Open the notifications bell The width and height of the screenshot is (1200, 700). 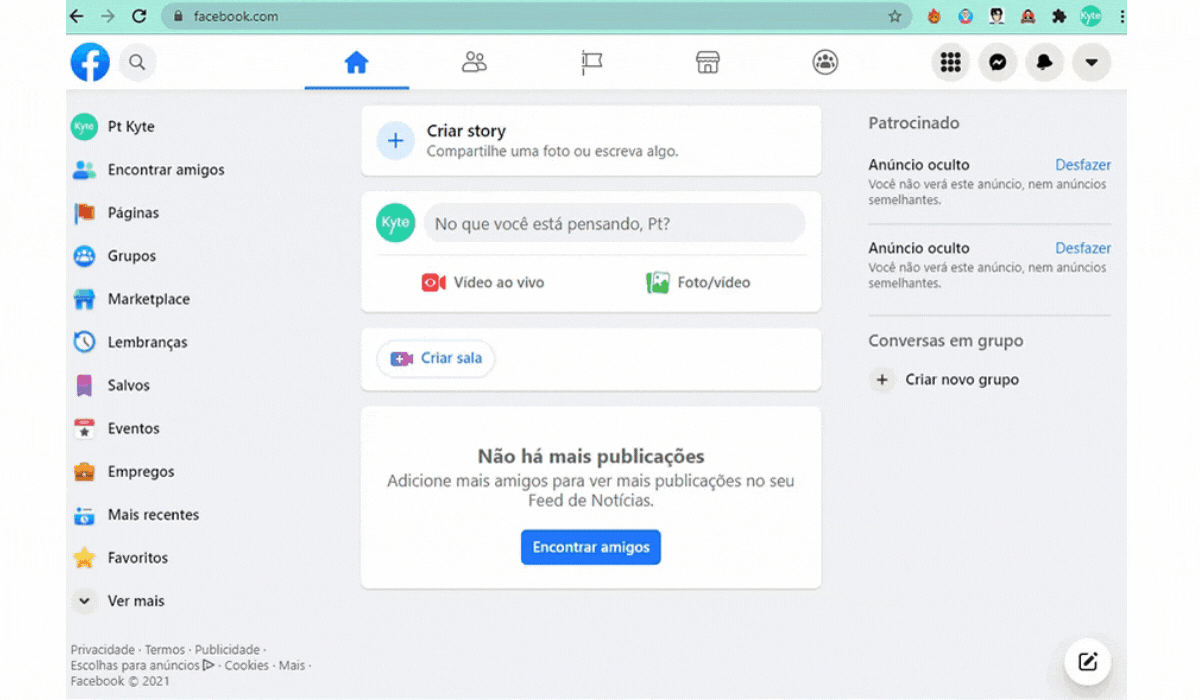tap(1044, 62)
